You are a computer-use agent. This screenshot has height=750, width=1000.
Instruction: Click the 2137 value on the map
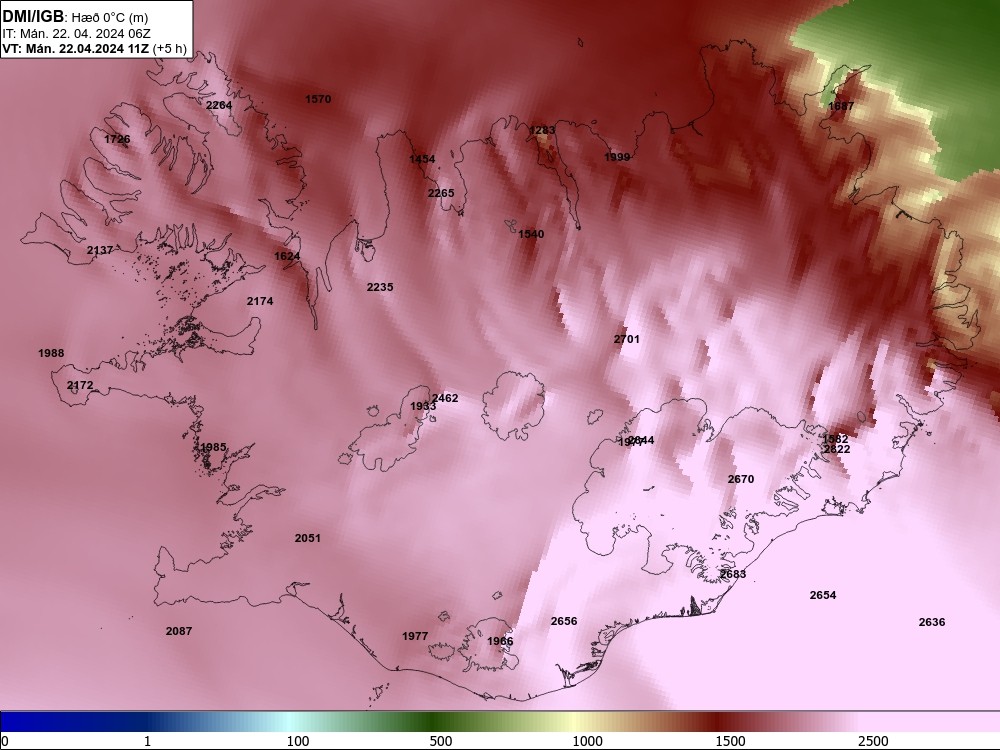tap(99, 250)
